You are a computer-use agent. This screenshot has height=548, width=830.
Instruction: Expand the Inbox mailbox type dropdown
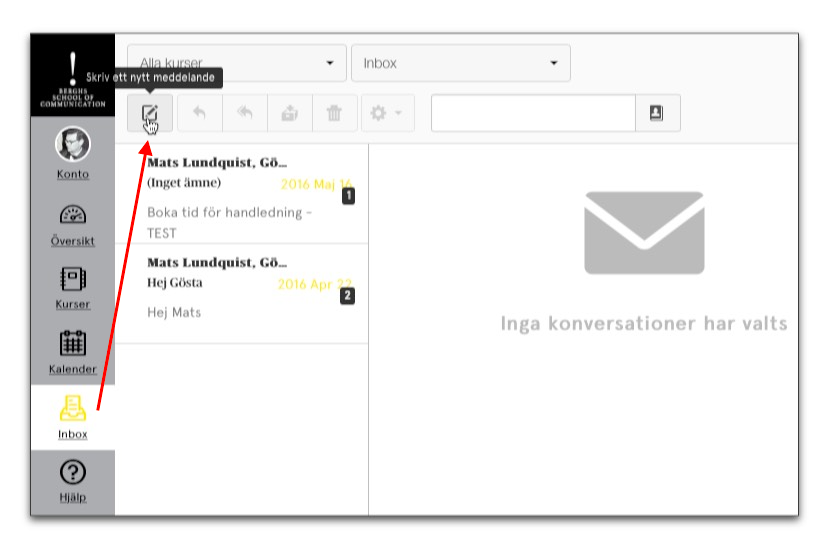[461, 63]
